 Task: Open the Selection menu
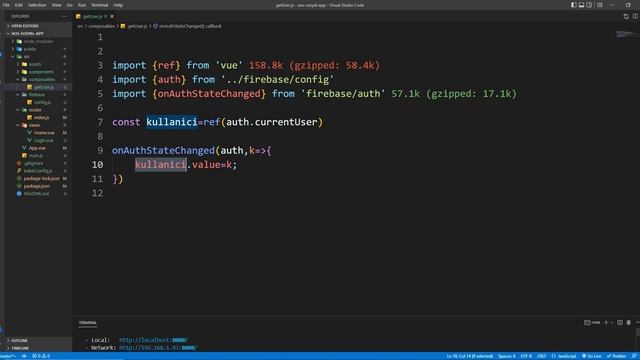point(37,5)
